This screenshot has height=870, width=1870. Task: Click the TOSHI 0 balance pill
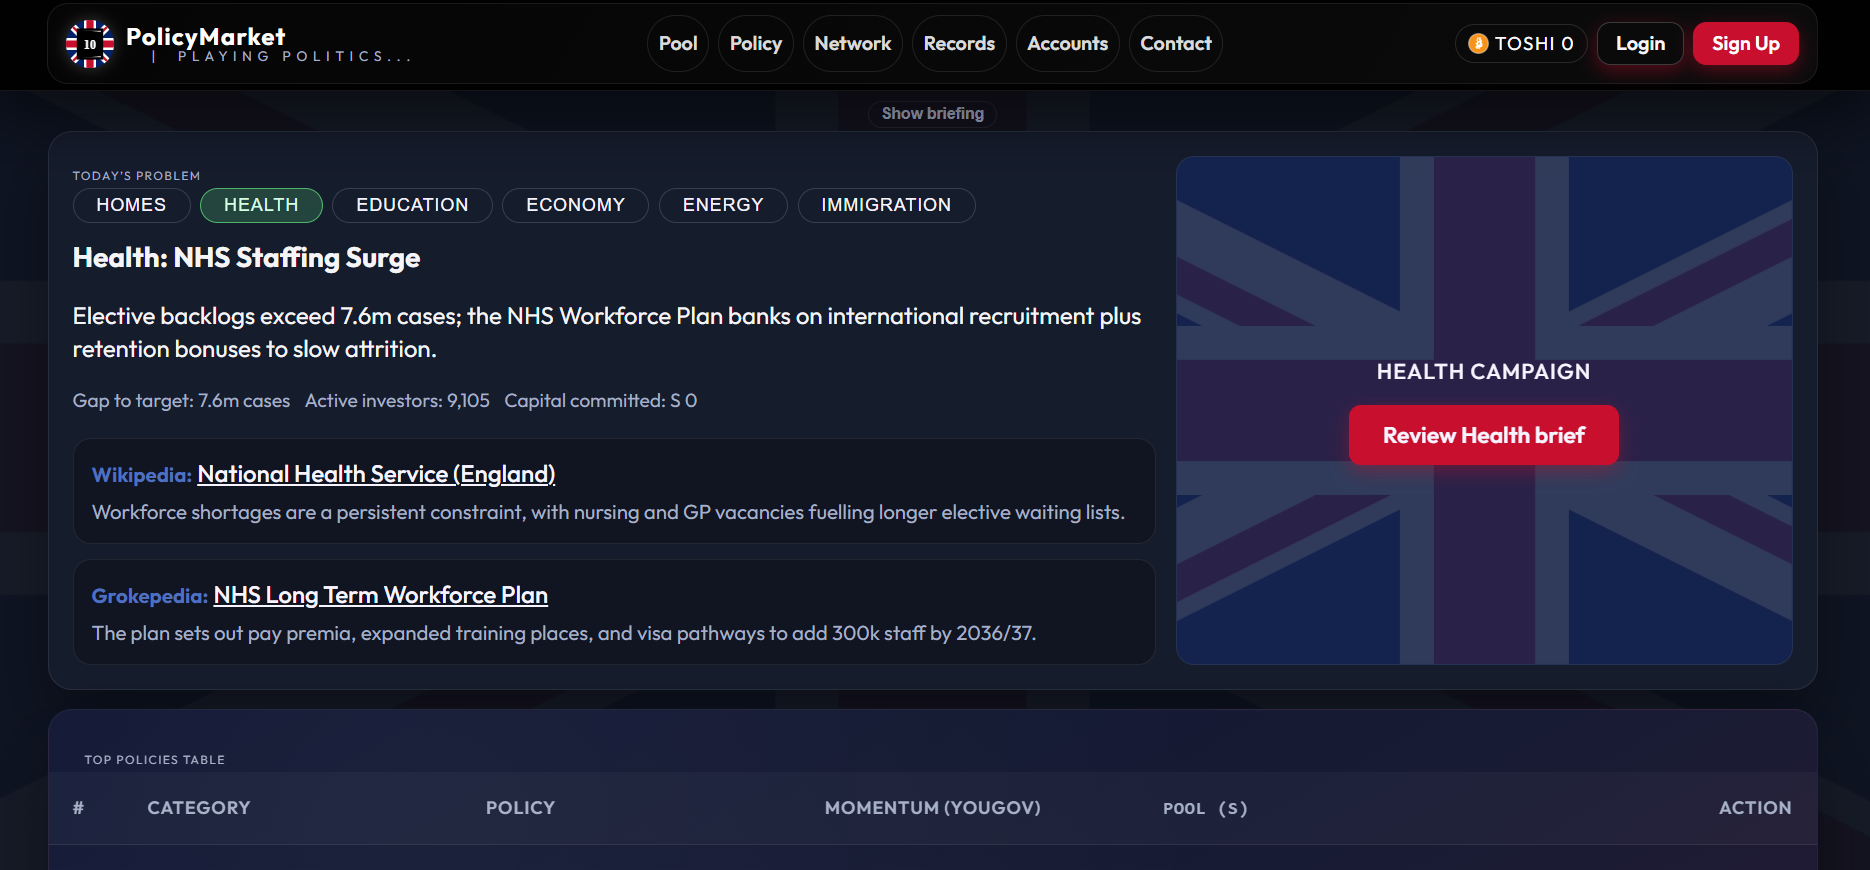pyautogui.click(x=1521, y=44)
